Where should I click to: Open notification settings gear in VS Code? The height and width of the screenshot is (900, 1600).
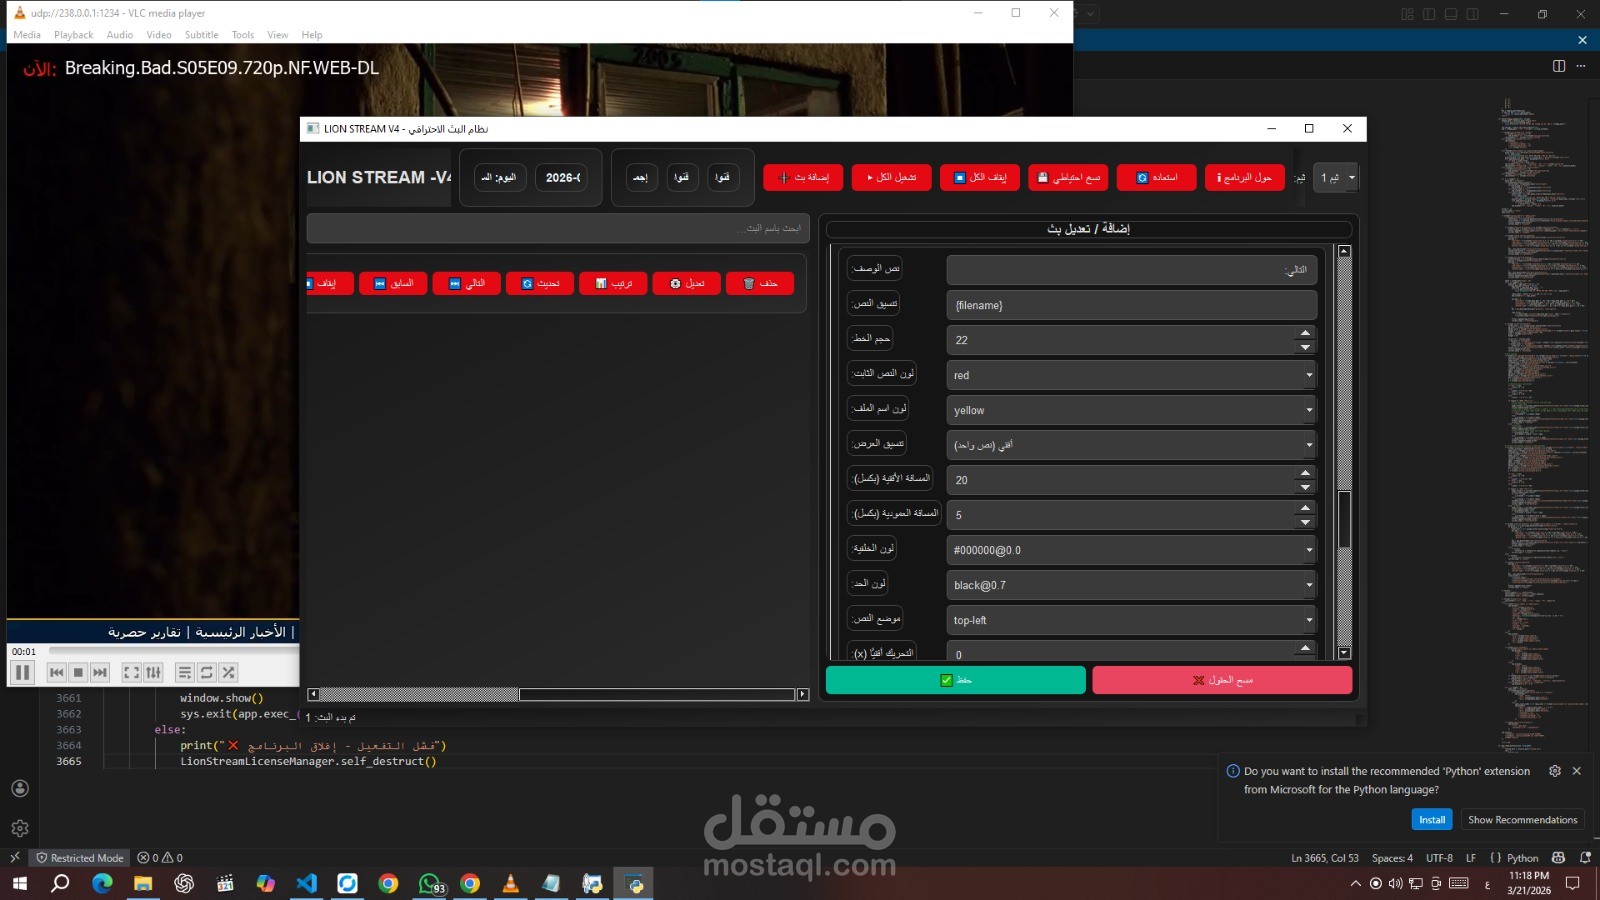click(1554, 771)
